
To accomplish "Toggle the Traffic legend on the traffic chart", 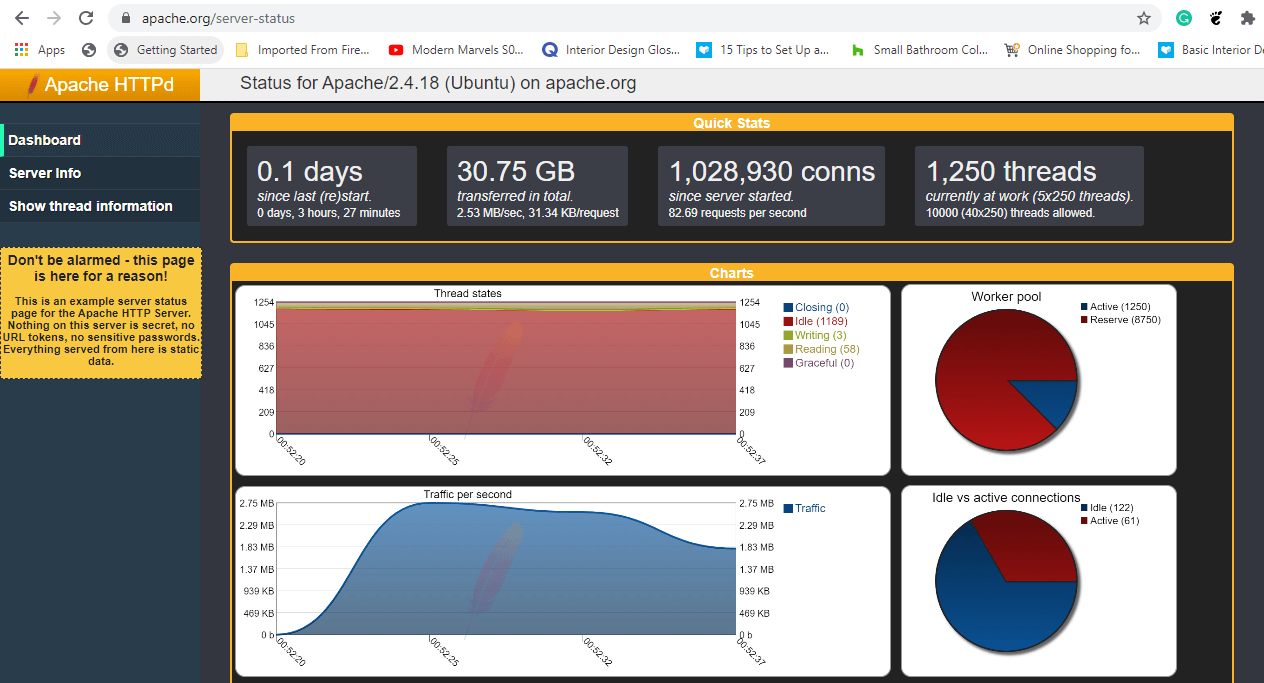I will click(x=805, y=507).
